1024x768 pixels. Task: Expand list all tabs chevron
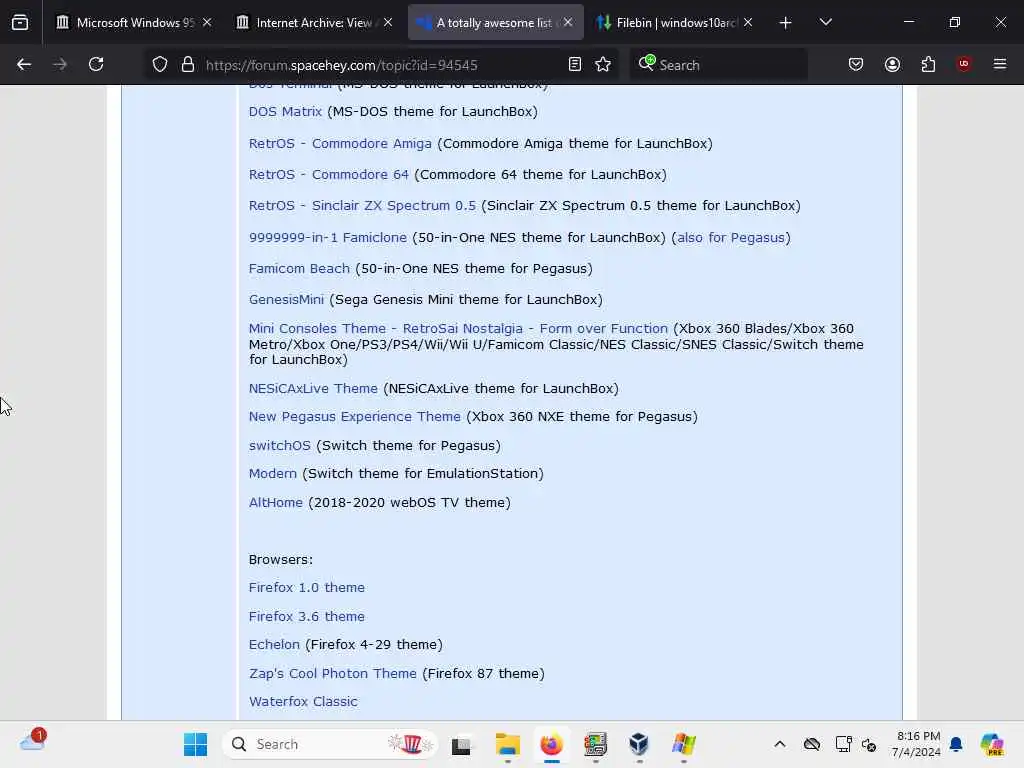(825, 22)
